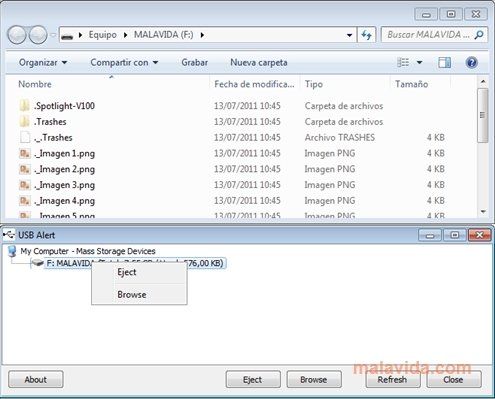Select the ._.Trashes file
The width and height of the screenshot is (495, 399).
[53, 137]
